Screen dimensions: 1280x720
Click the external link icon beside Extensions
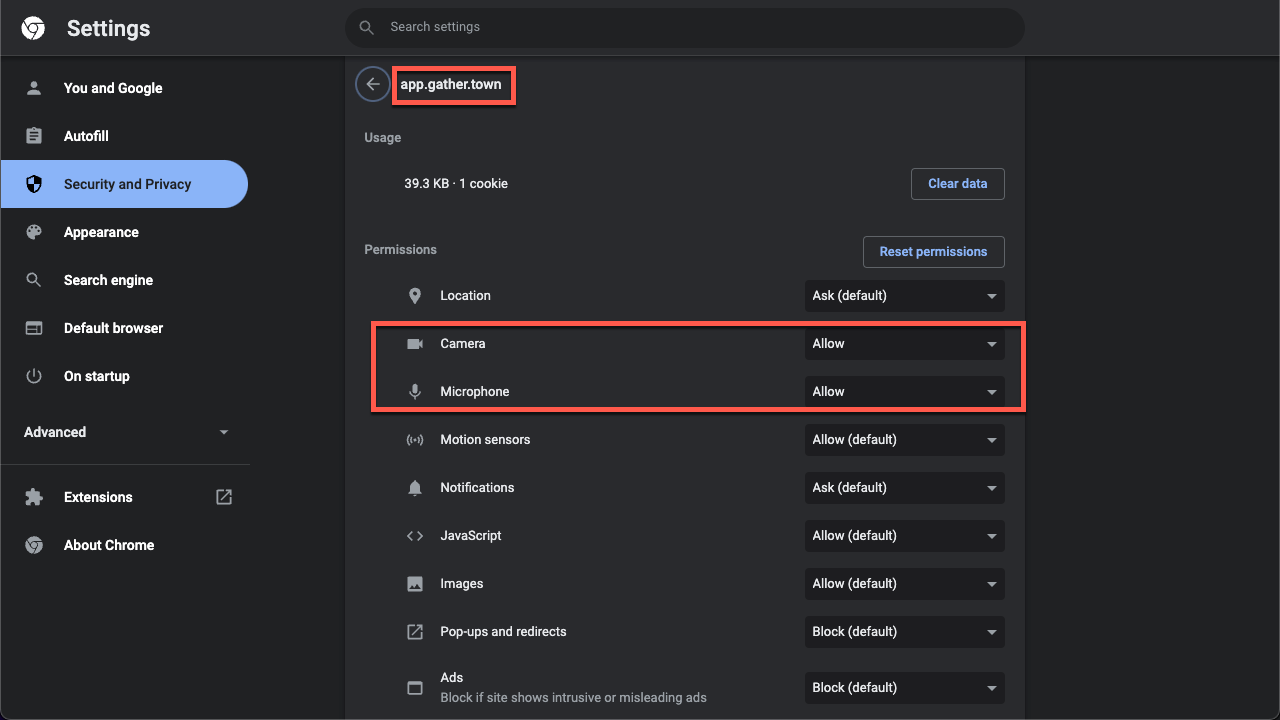point(224,497)
